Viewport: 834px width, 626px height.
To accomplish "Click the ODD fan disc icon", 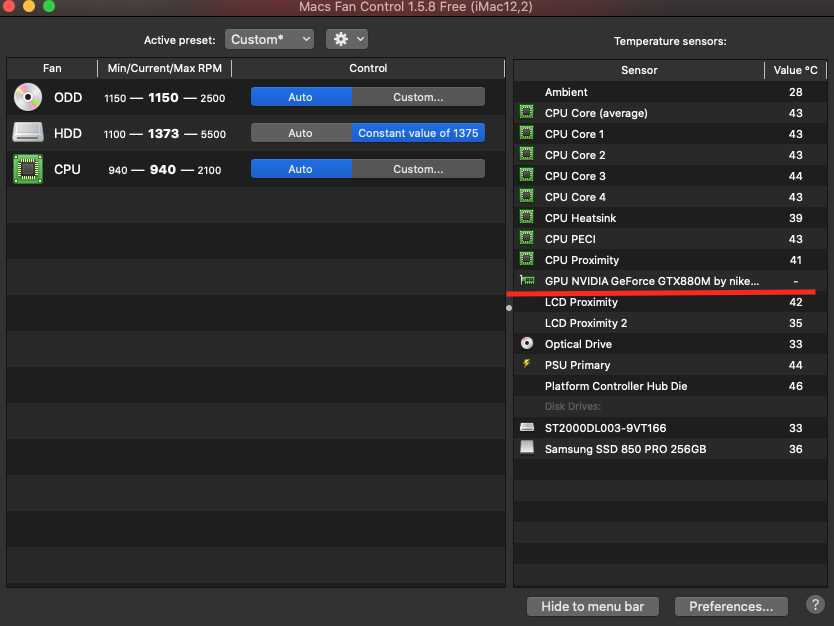I will click(x=28, y=97).
